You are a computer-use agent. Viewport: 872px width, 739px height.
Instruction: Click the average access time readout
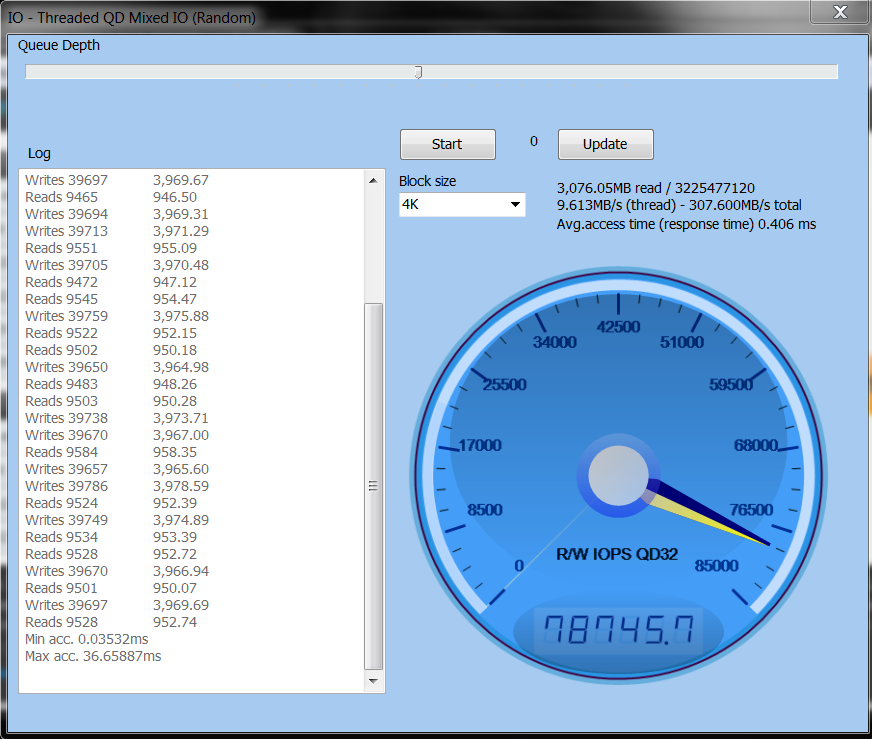click(686, 224)
